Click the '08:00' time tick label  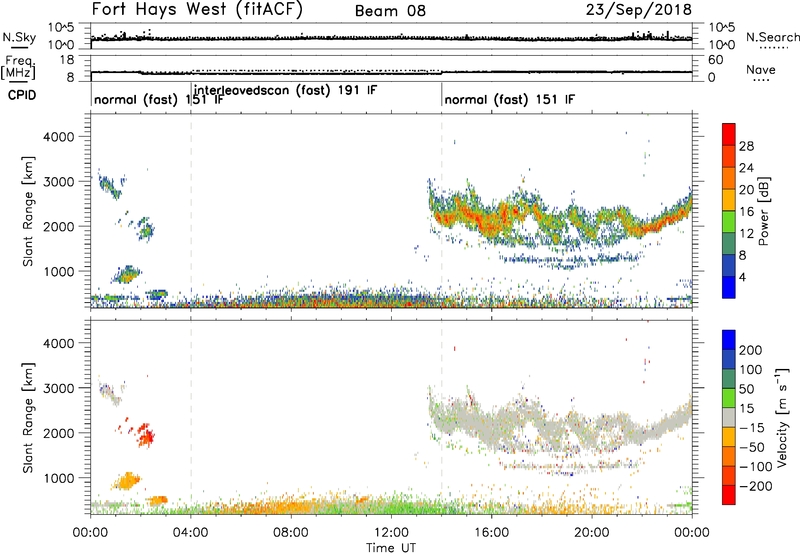(x=291, y=533)
